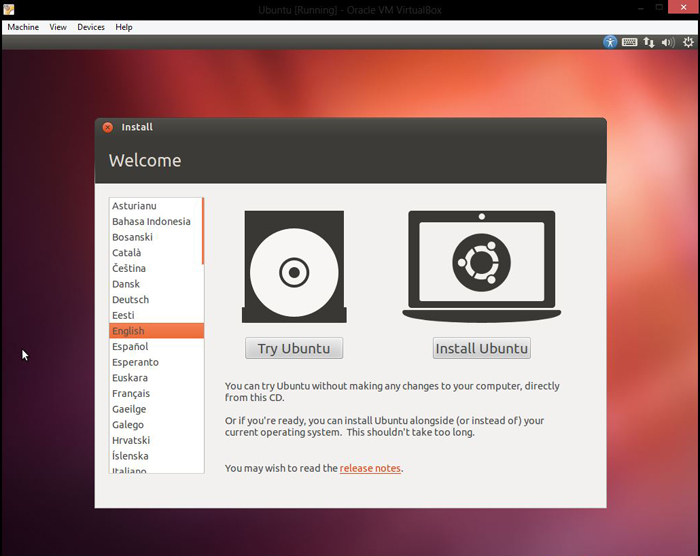
Task: Select the highlighted English language row
Action: coord(157,331)
